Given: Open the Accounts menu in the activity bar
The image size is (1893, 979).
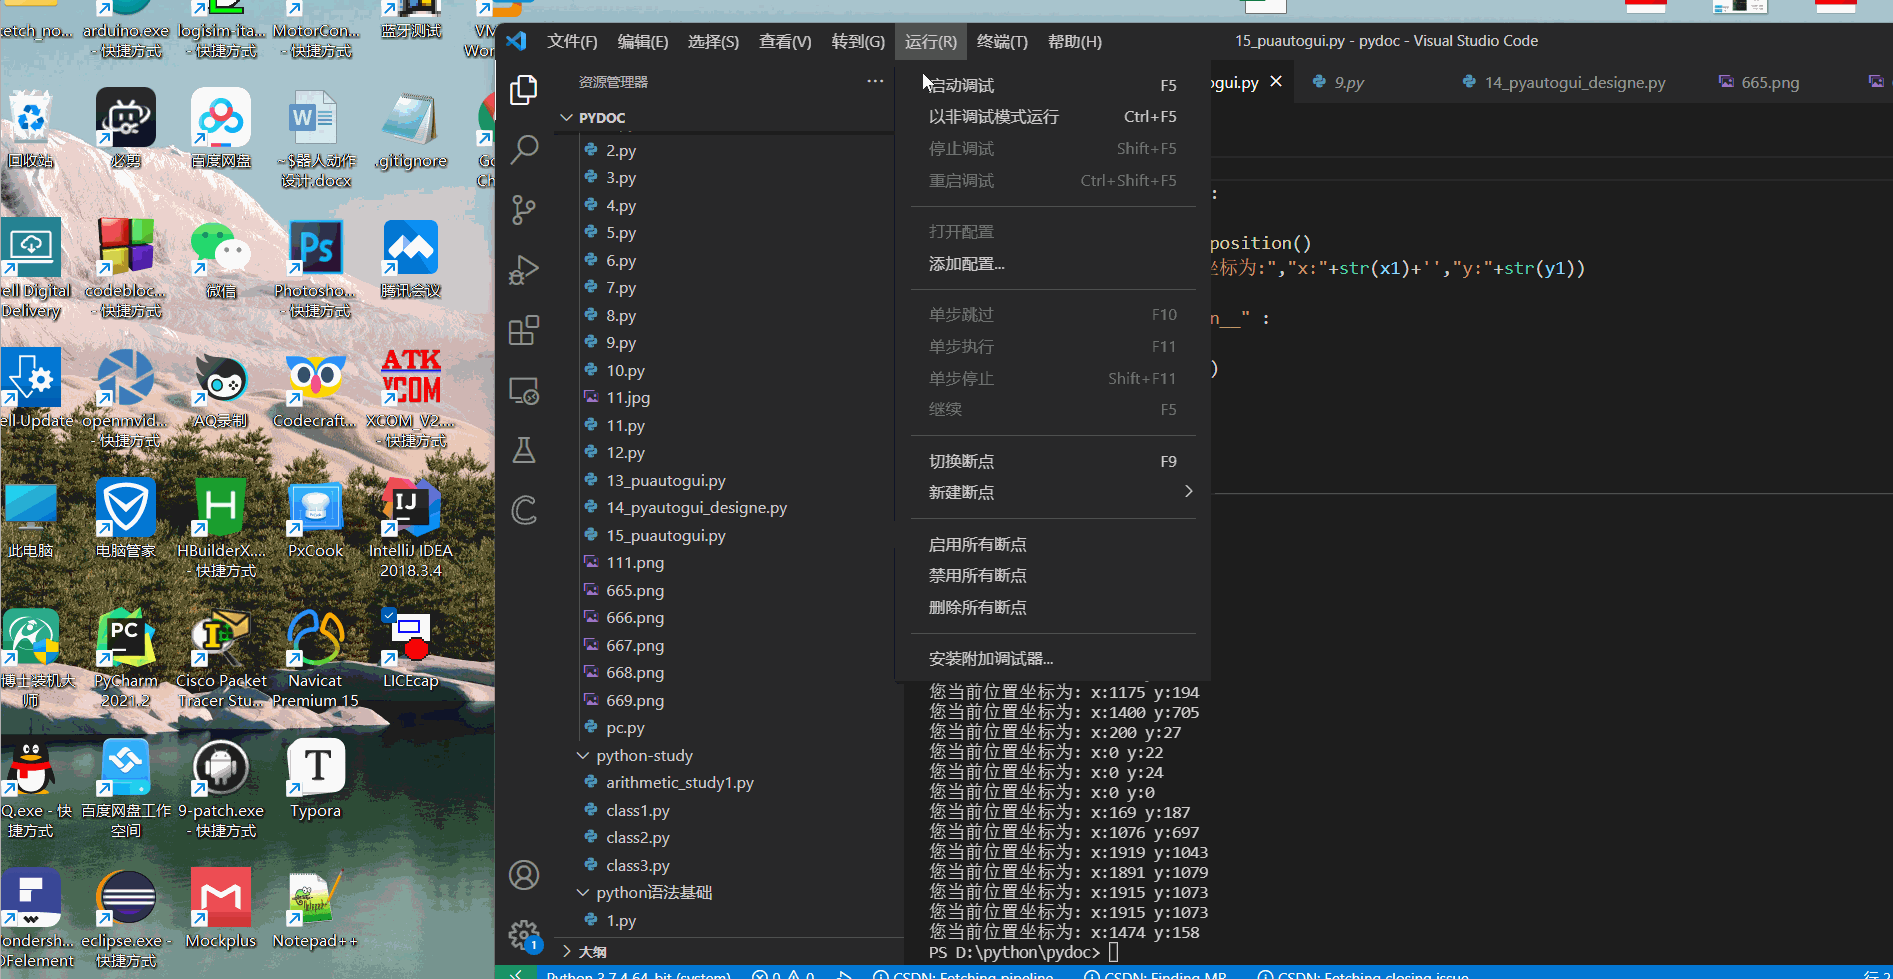Looking at the screenshot, I should (523, 875).
